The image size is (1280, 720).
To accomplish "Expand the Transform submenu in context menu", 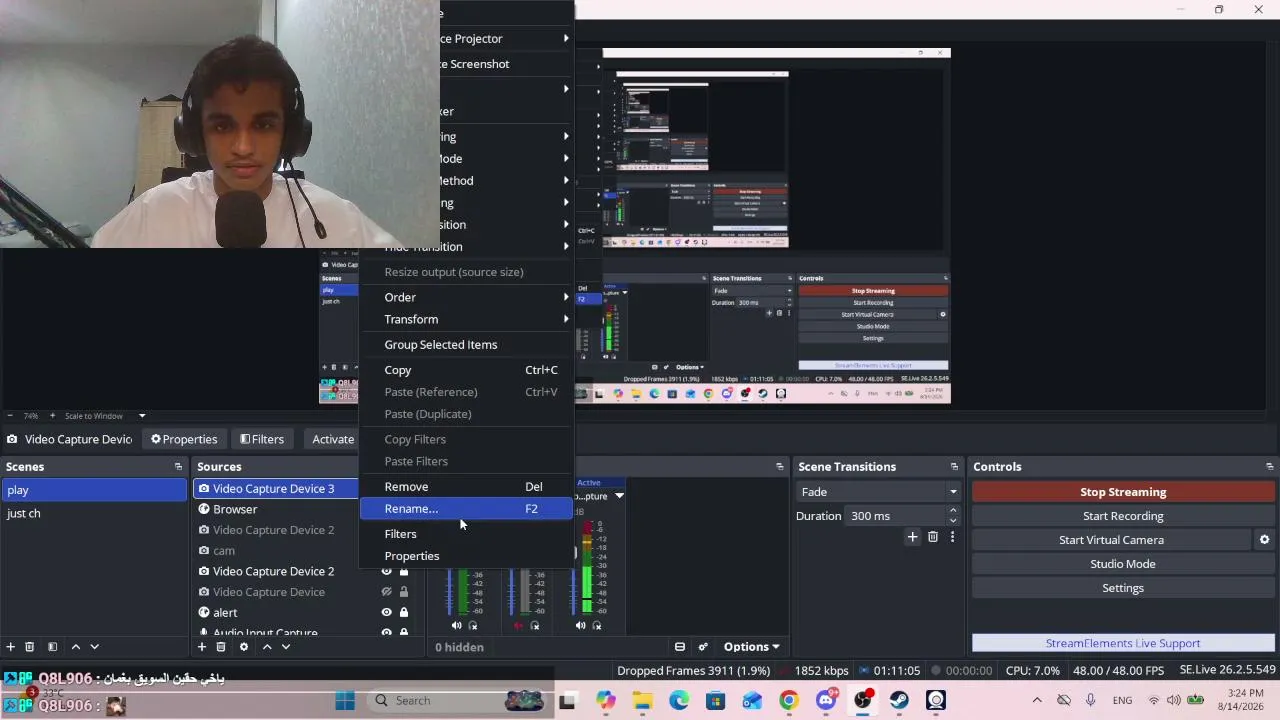I will point(466,319).
